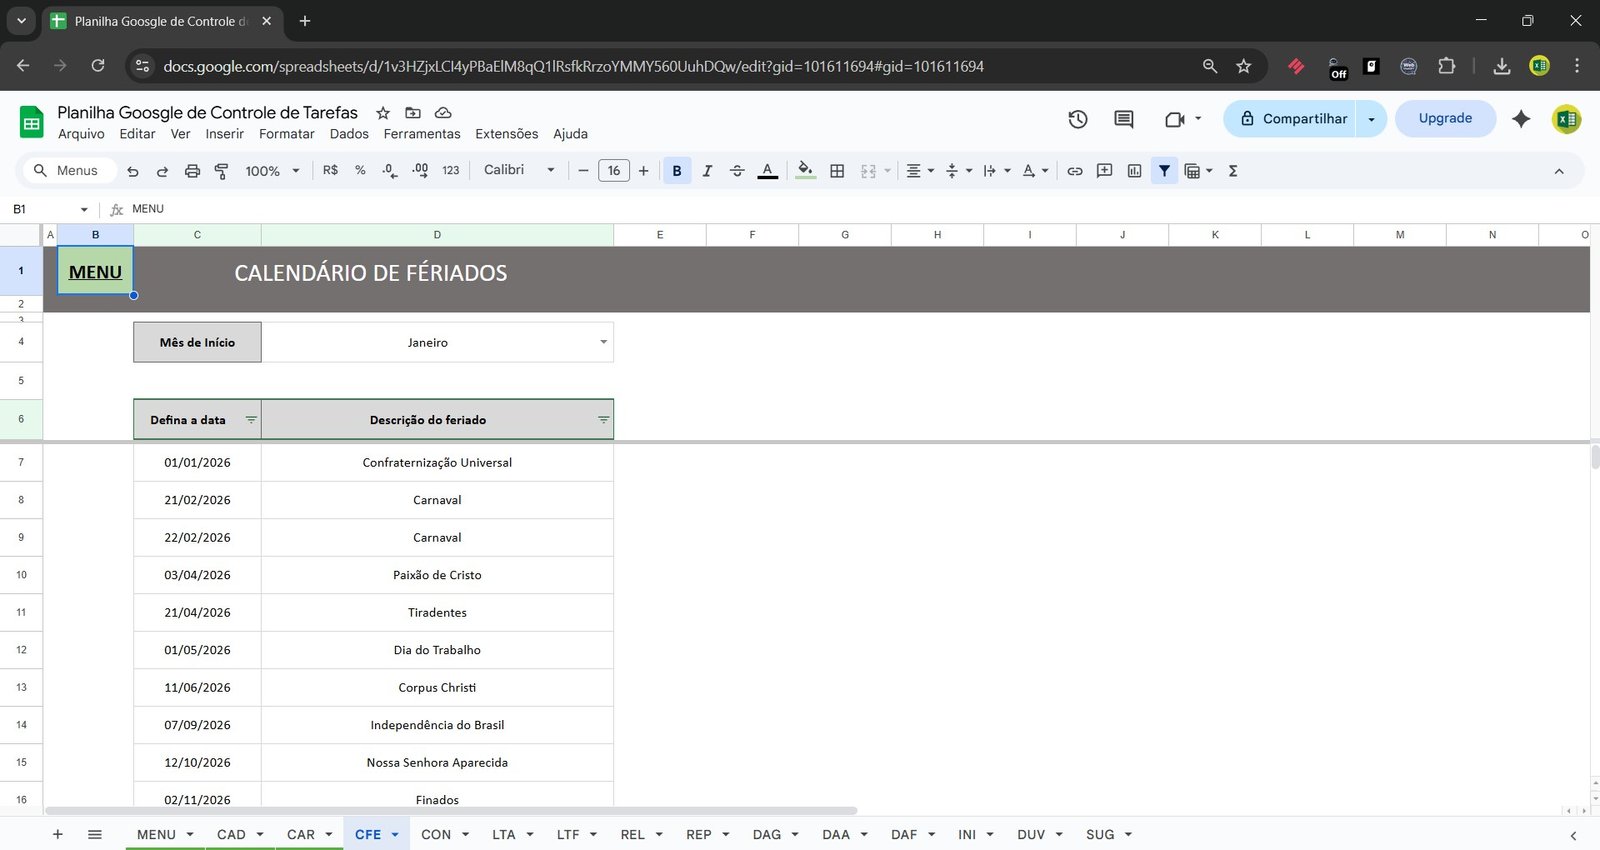Open the Calibri font dropdown

[x=518, y=170]
